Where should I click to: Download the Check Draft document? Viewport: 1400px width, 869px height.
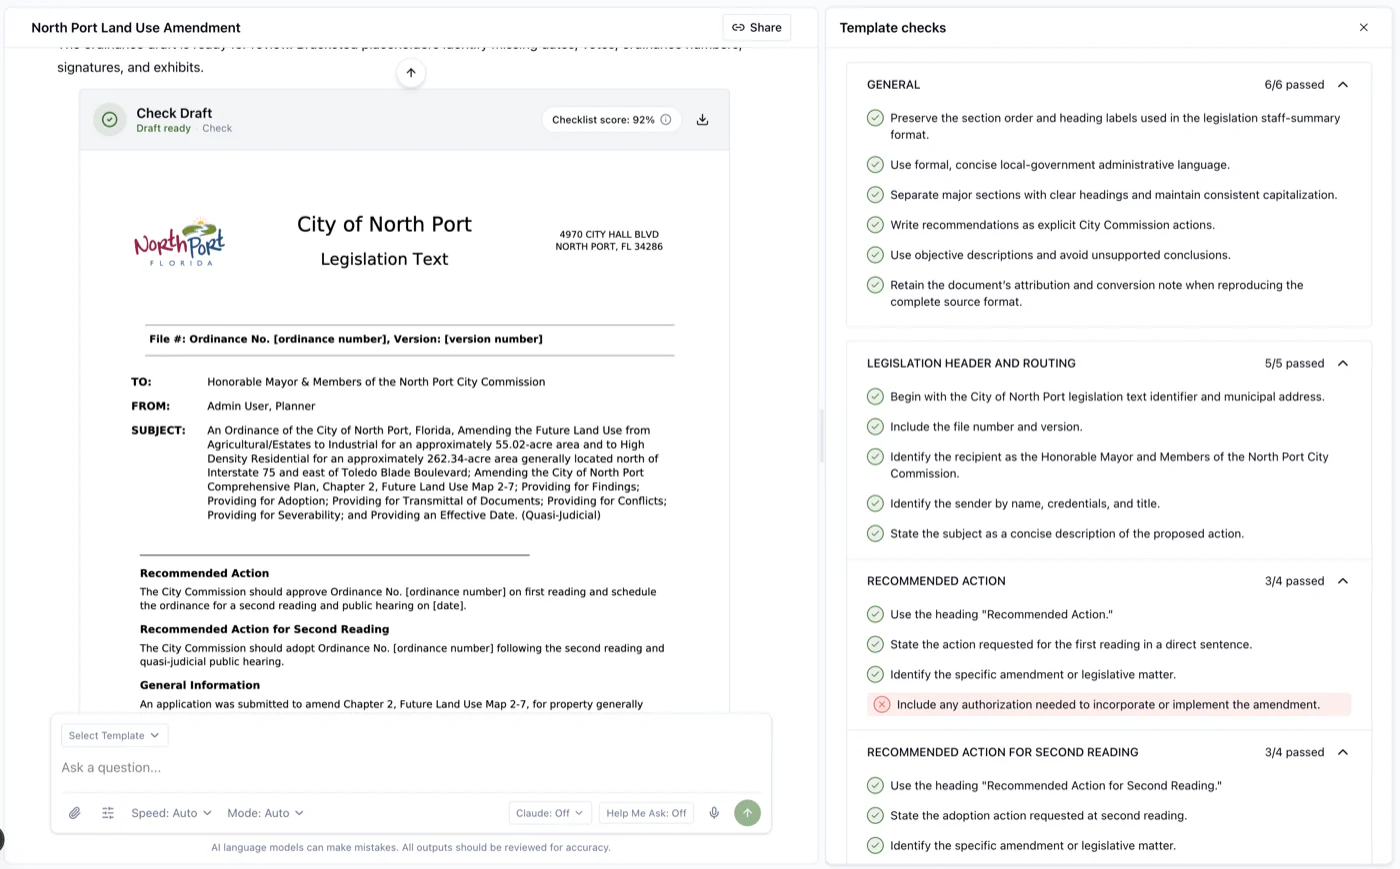pos(702,119)
